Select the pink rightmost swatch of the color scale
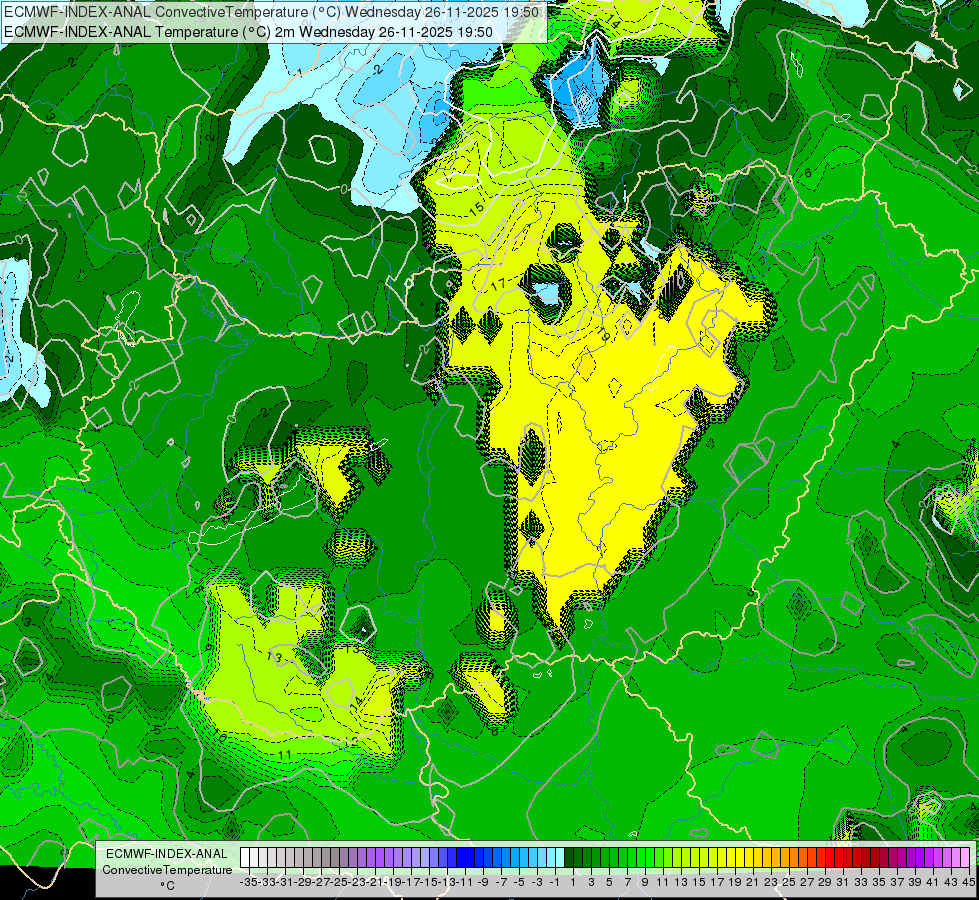979x900 pixels. tap(965, 858)
